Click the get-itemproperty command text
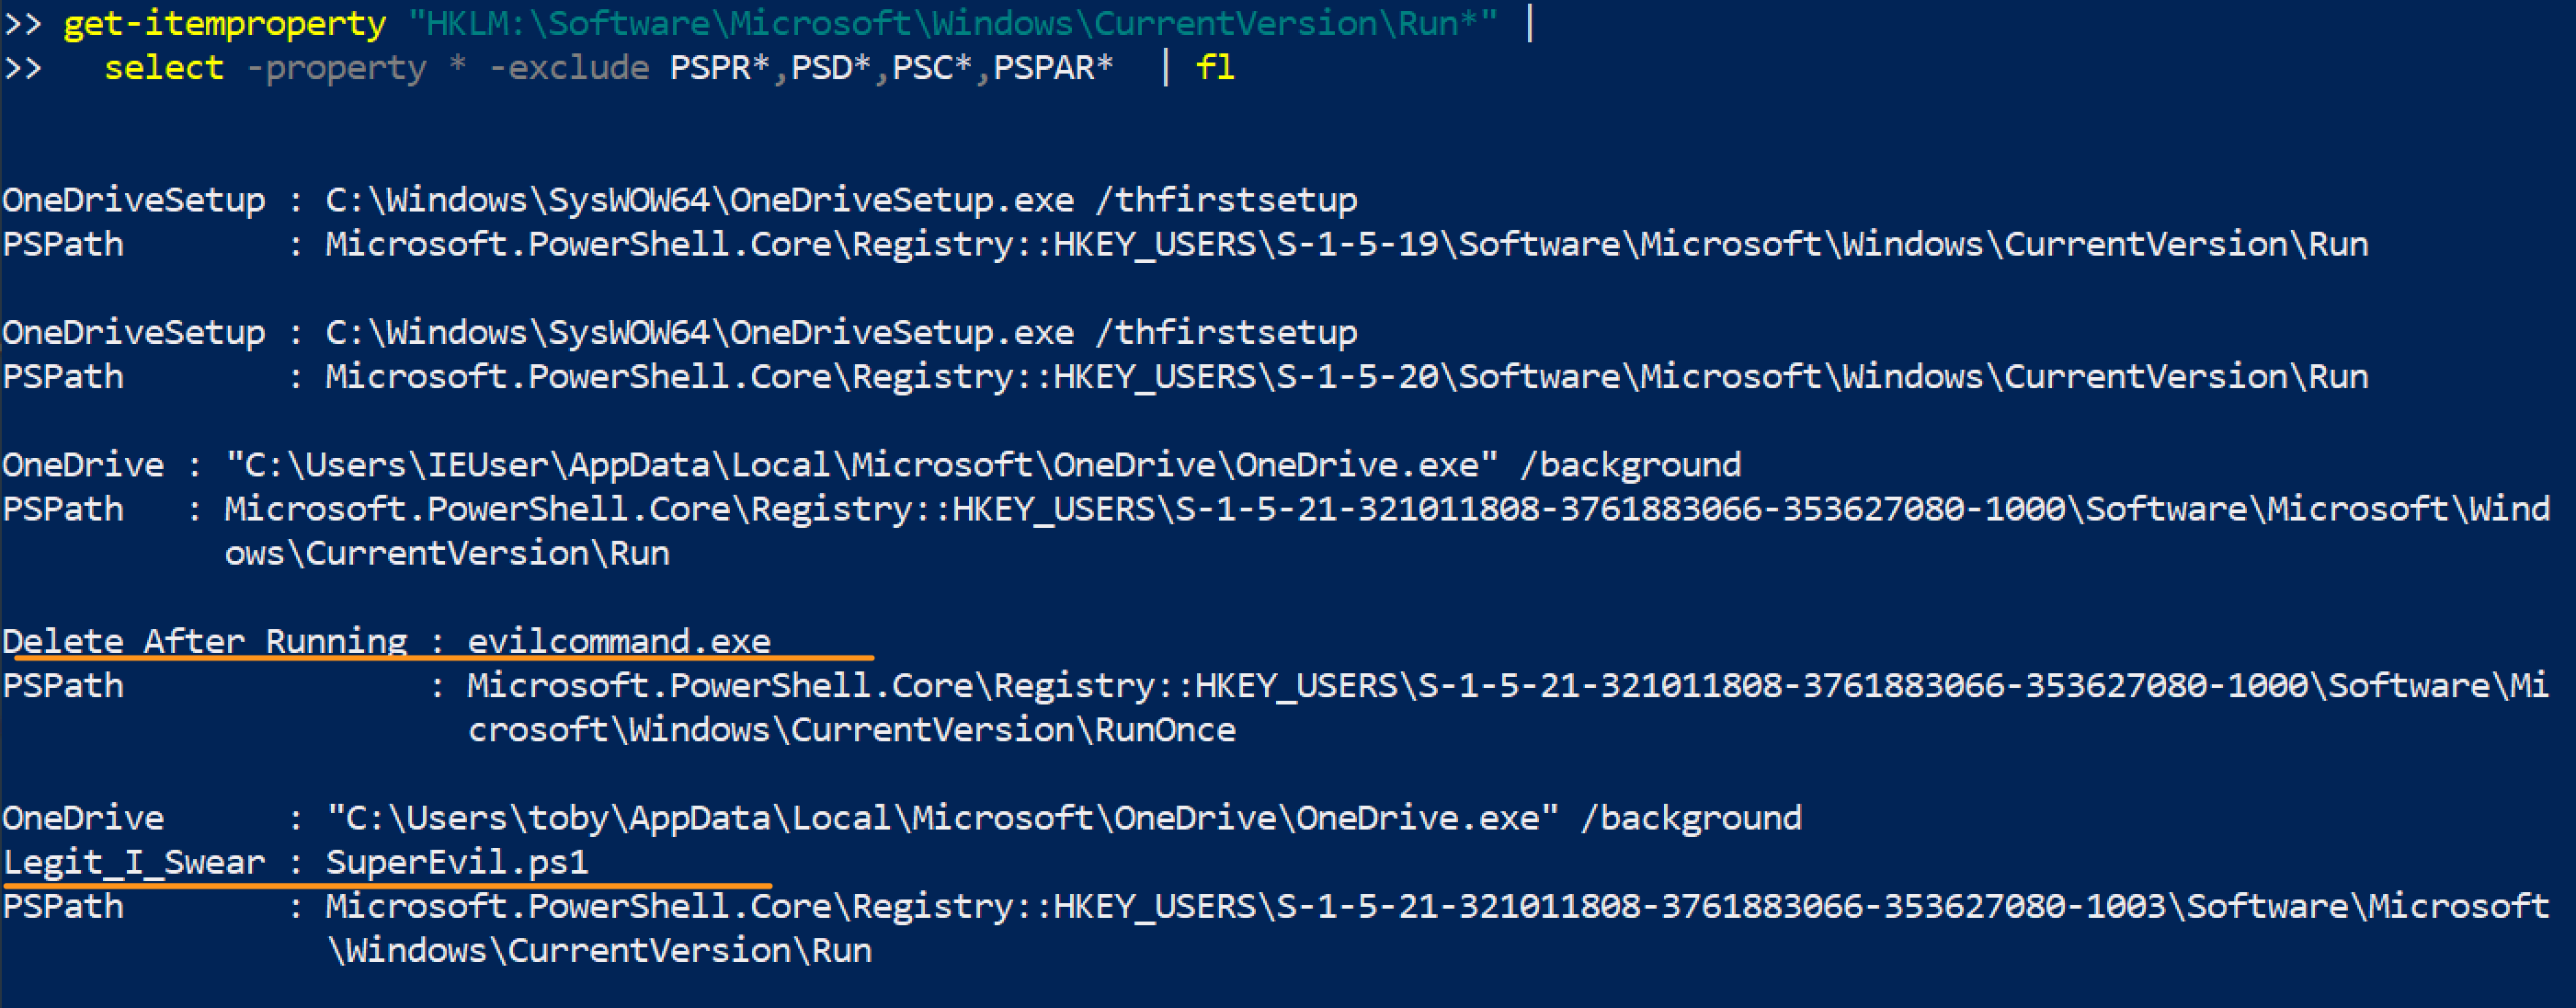2576x1008 pixels. 224,24
